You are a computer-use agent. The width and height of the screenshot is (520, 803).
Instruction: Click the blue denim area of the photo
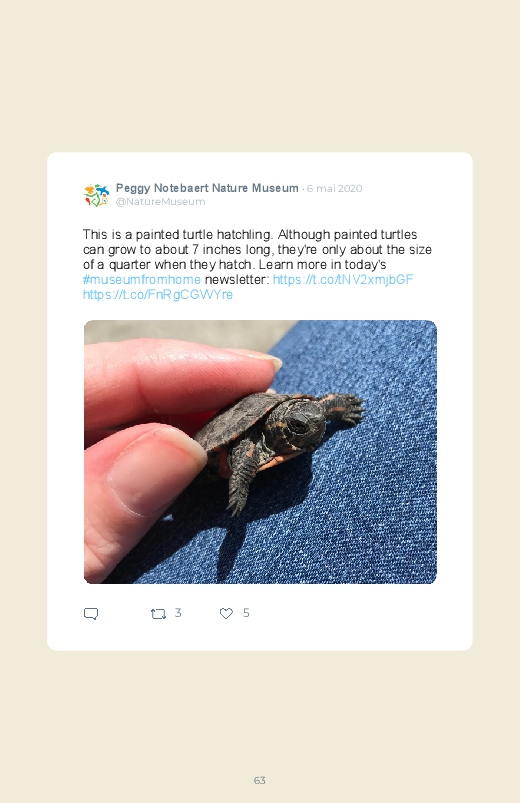click(x=359, y=512)
